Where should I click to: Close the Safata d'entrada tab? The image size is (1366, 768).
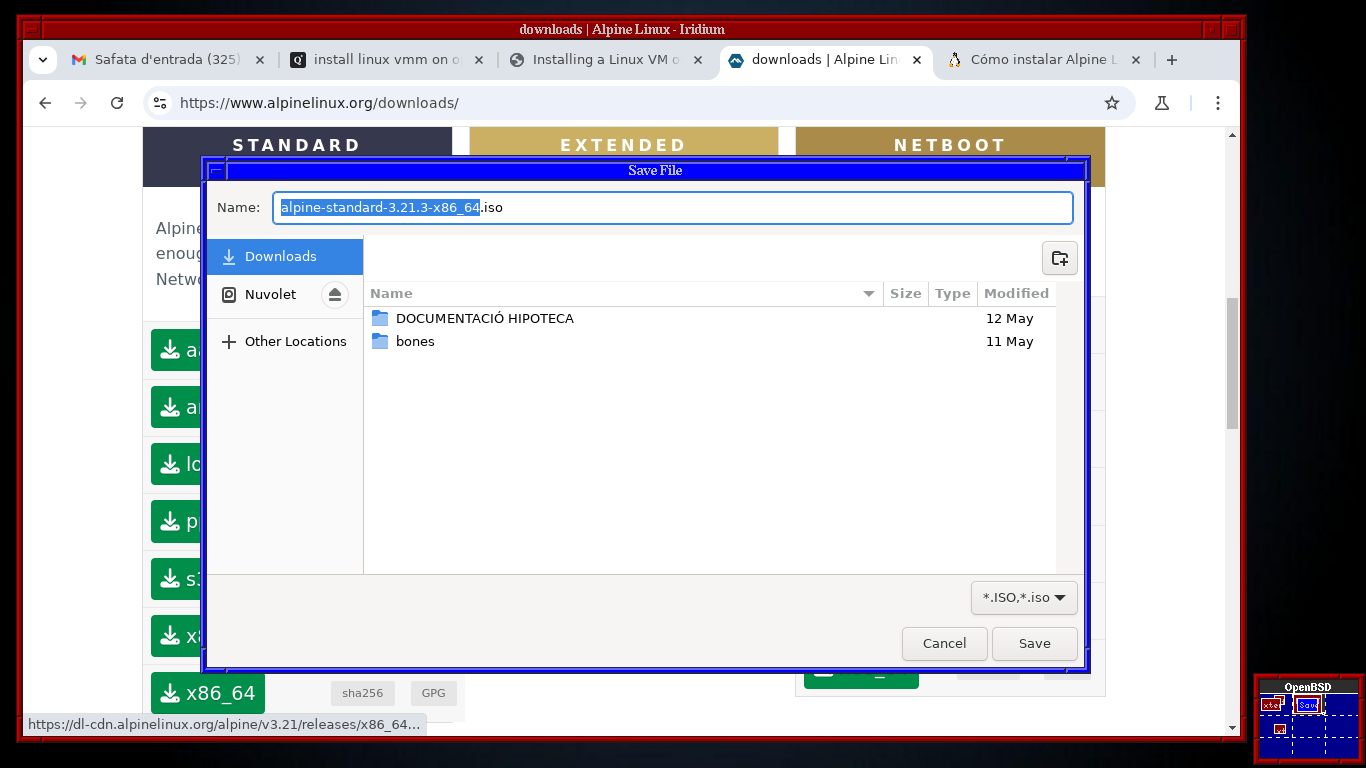[260, 60]
